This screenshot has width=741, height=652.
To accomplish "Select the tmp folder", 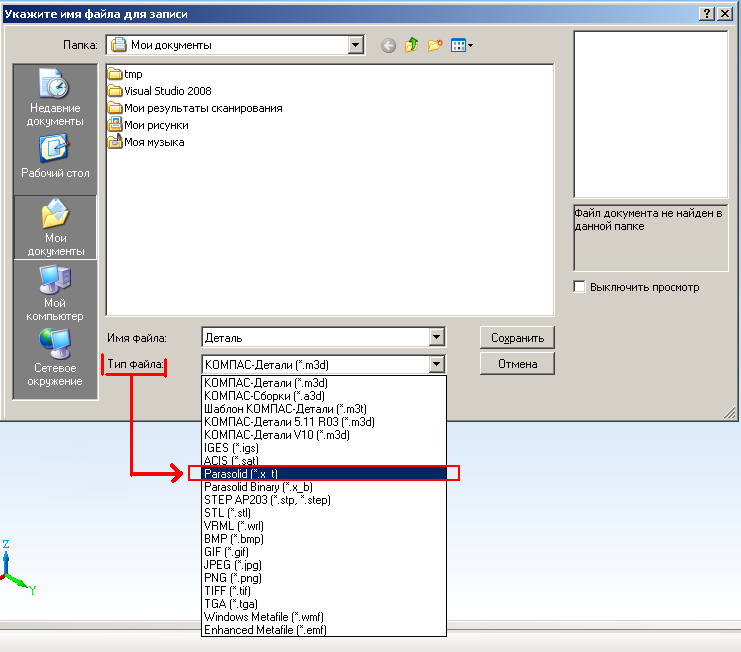I will (125, 74).
